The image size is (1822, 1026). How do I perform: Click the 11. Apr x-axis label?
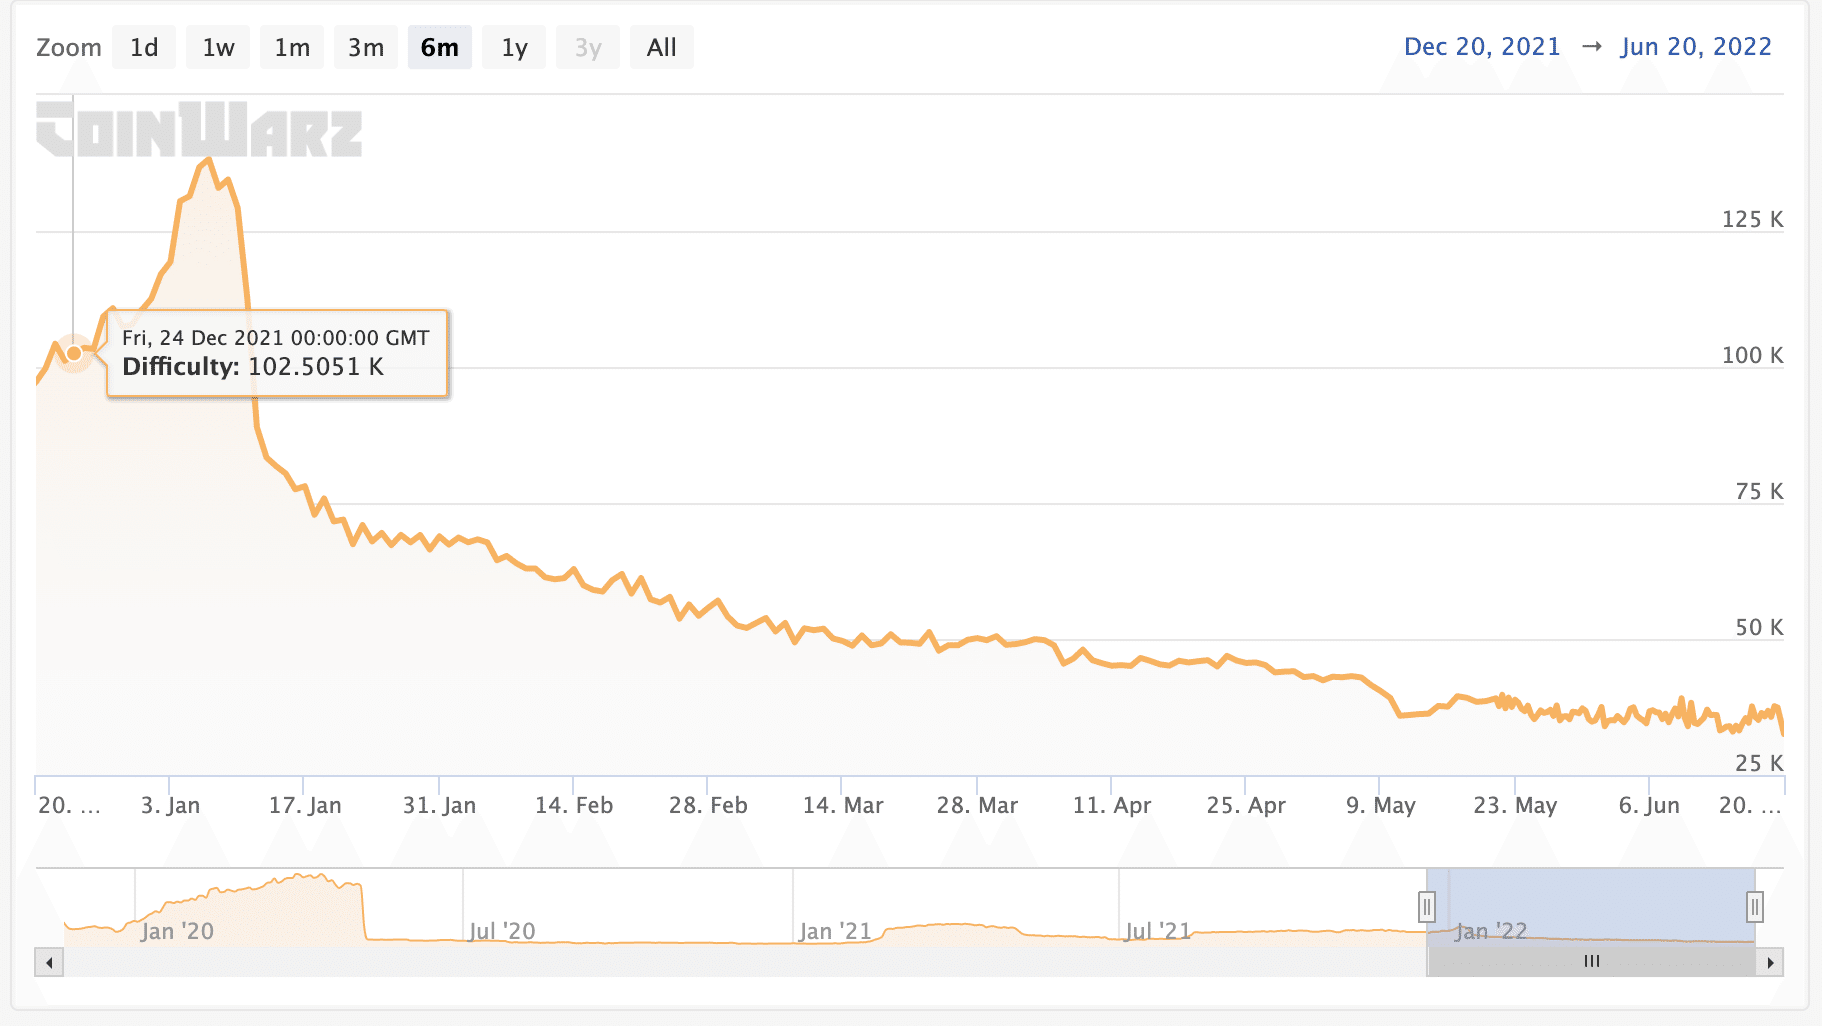pyautogui.click(x=1112, y=805)
